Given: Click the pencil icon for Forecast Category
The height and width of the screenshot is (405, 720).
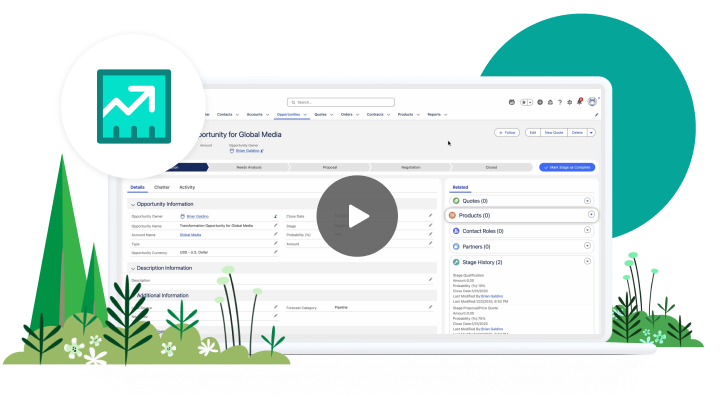Looking at the screenshot, I should click(430, 307).
